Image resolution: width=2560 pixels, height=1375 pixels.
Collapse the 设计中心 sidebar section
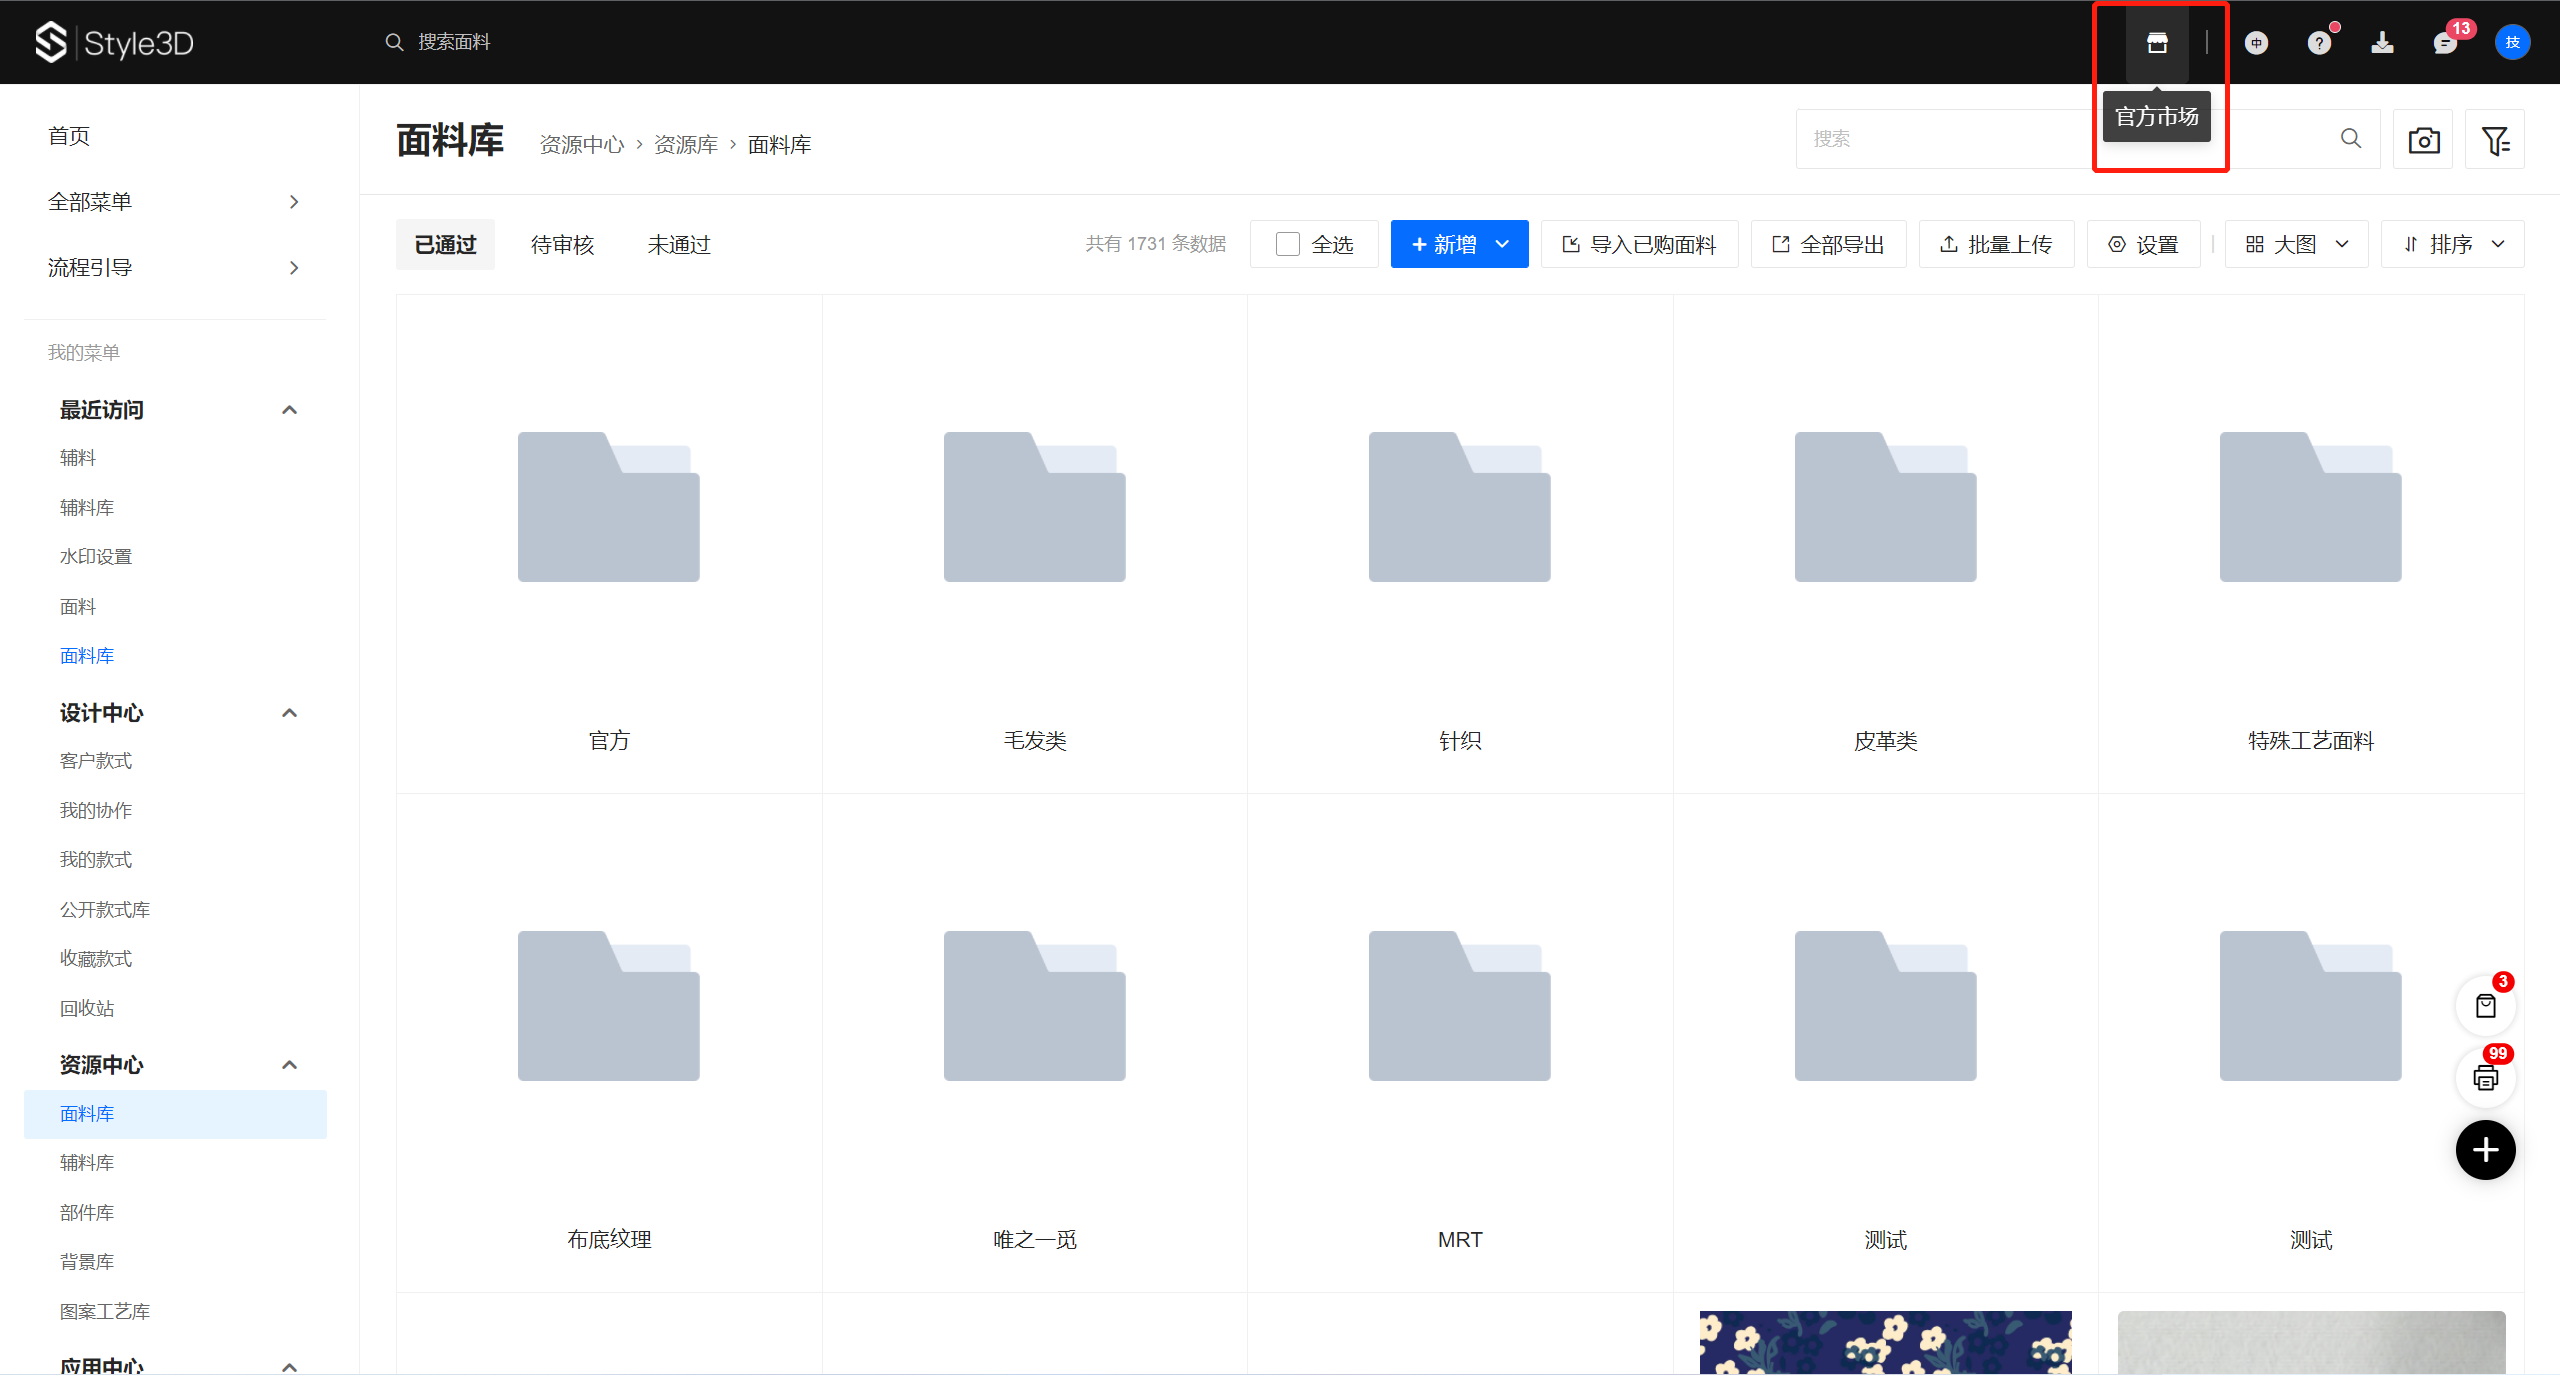[x=289, y=713]
